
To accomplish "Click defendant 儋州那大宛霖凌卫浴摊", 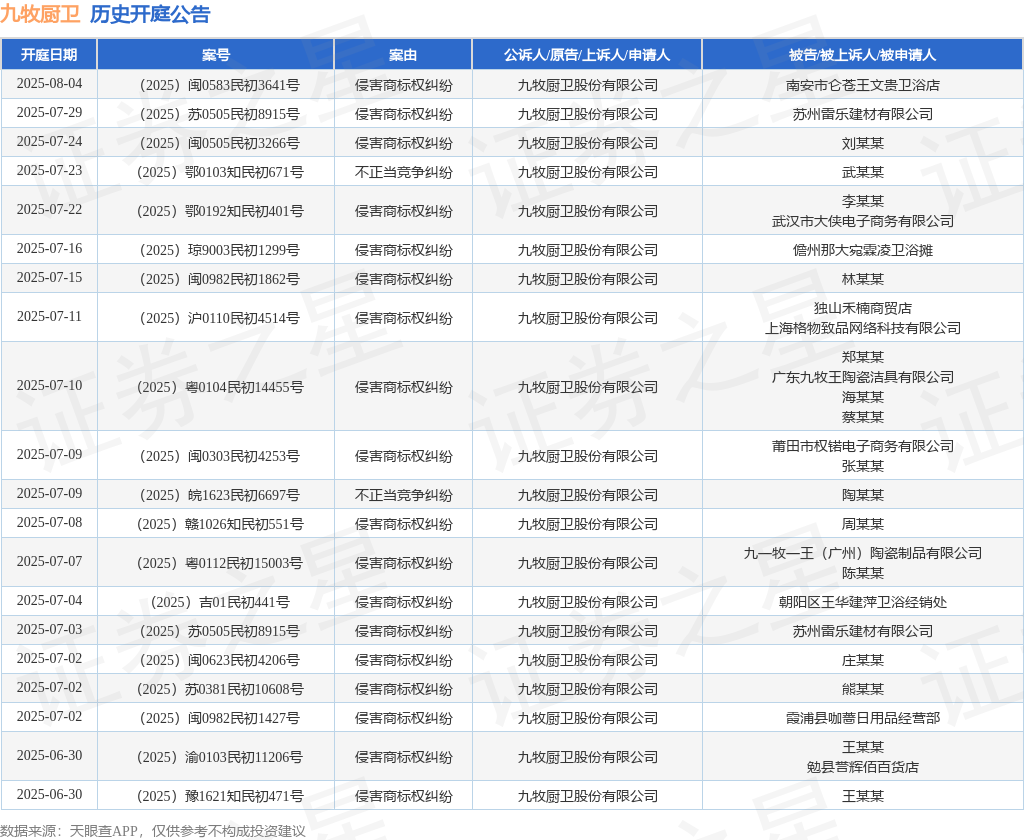I will tap(863, 250).
